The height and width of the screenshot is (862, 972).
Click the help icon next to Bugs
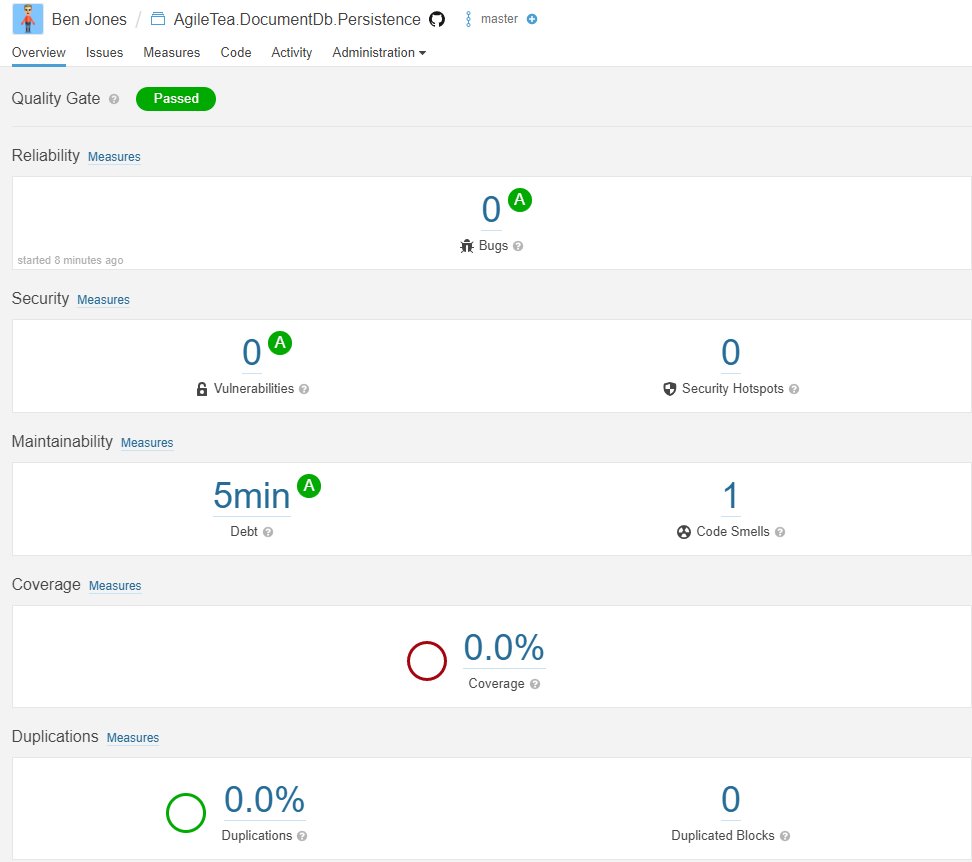coord(518,246)
